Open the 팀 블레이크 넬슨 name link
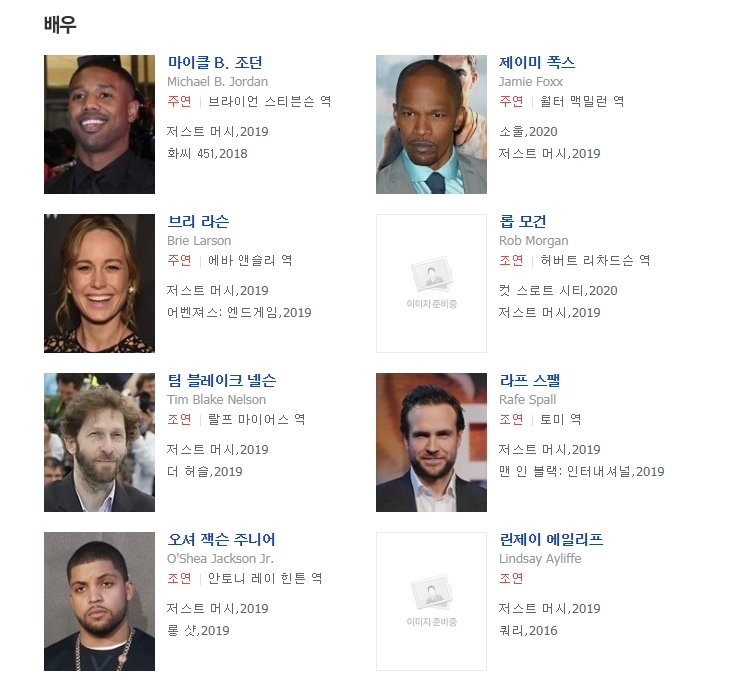The height and width of the screenshot is (688, 752). coord(222,381)
